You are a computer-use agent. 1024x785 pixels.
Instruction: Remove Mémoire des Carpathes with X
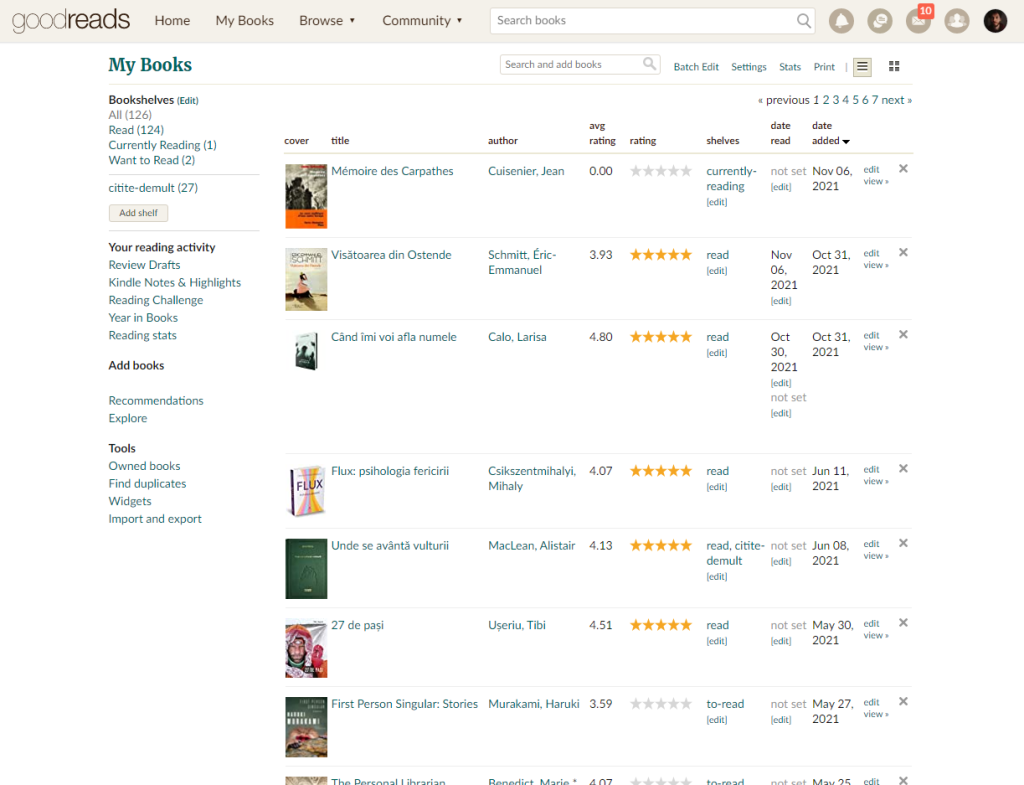(x=903, y=168)
